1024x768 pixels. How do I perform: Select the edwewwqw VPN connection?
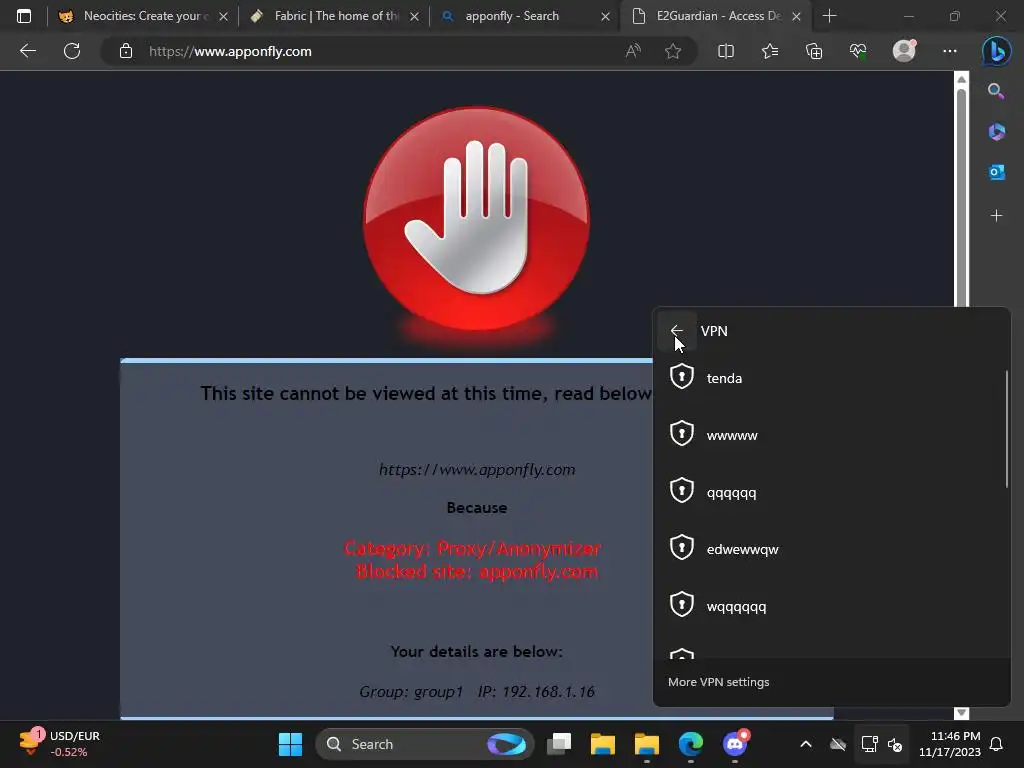pos(831,549)
